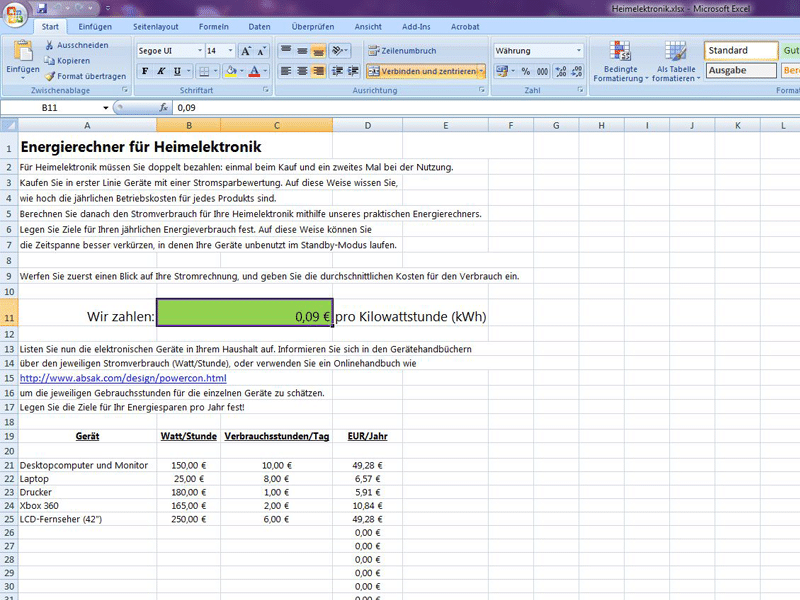Open the absak.com powercon hyperlink
Image resolution: width=800 pixels, height=600 pixels.
coord(123,378)
